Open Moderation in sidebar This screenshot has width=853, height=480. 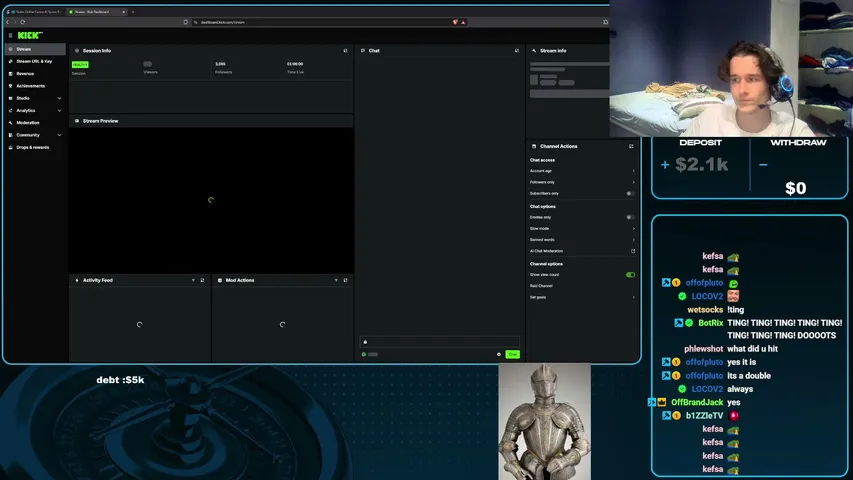tap(35, 123)
